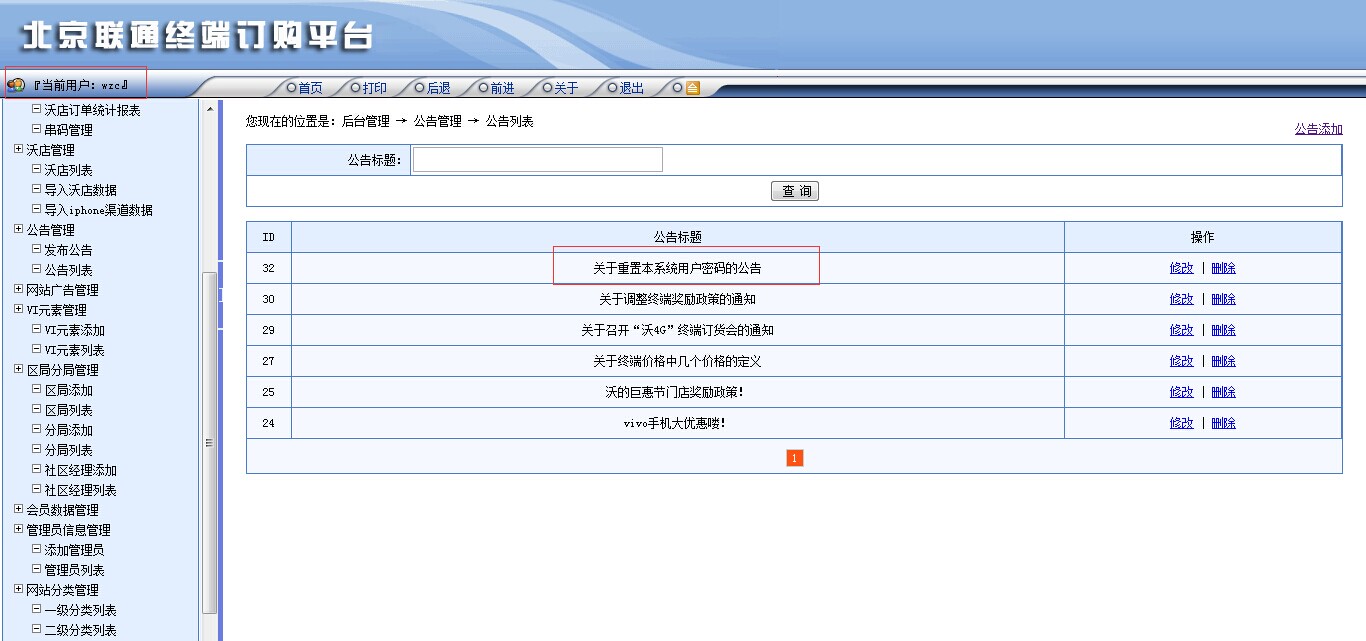This screenshot has width=1366, height=641.
Task: Focus the 公告标题 search input field
Action: (538, 160)
